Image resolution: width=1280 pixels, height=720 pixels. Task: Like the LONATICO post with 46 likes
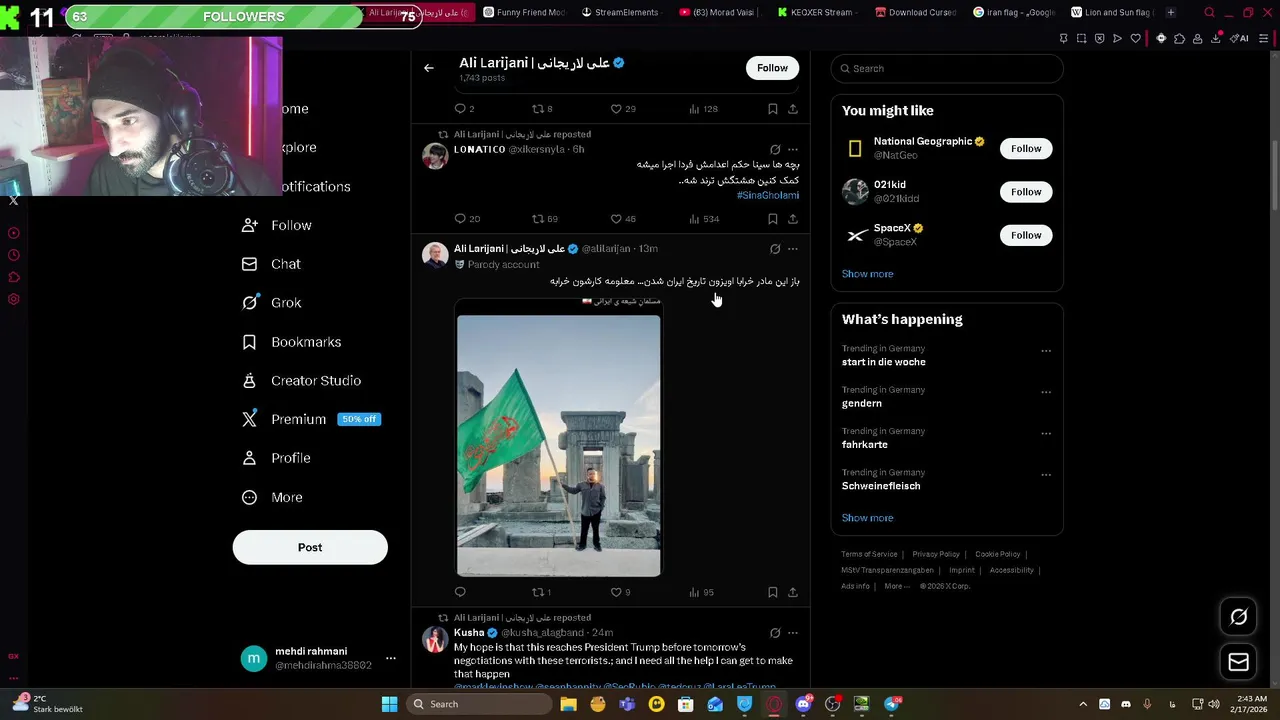(x=623, y=219)
